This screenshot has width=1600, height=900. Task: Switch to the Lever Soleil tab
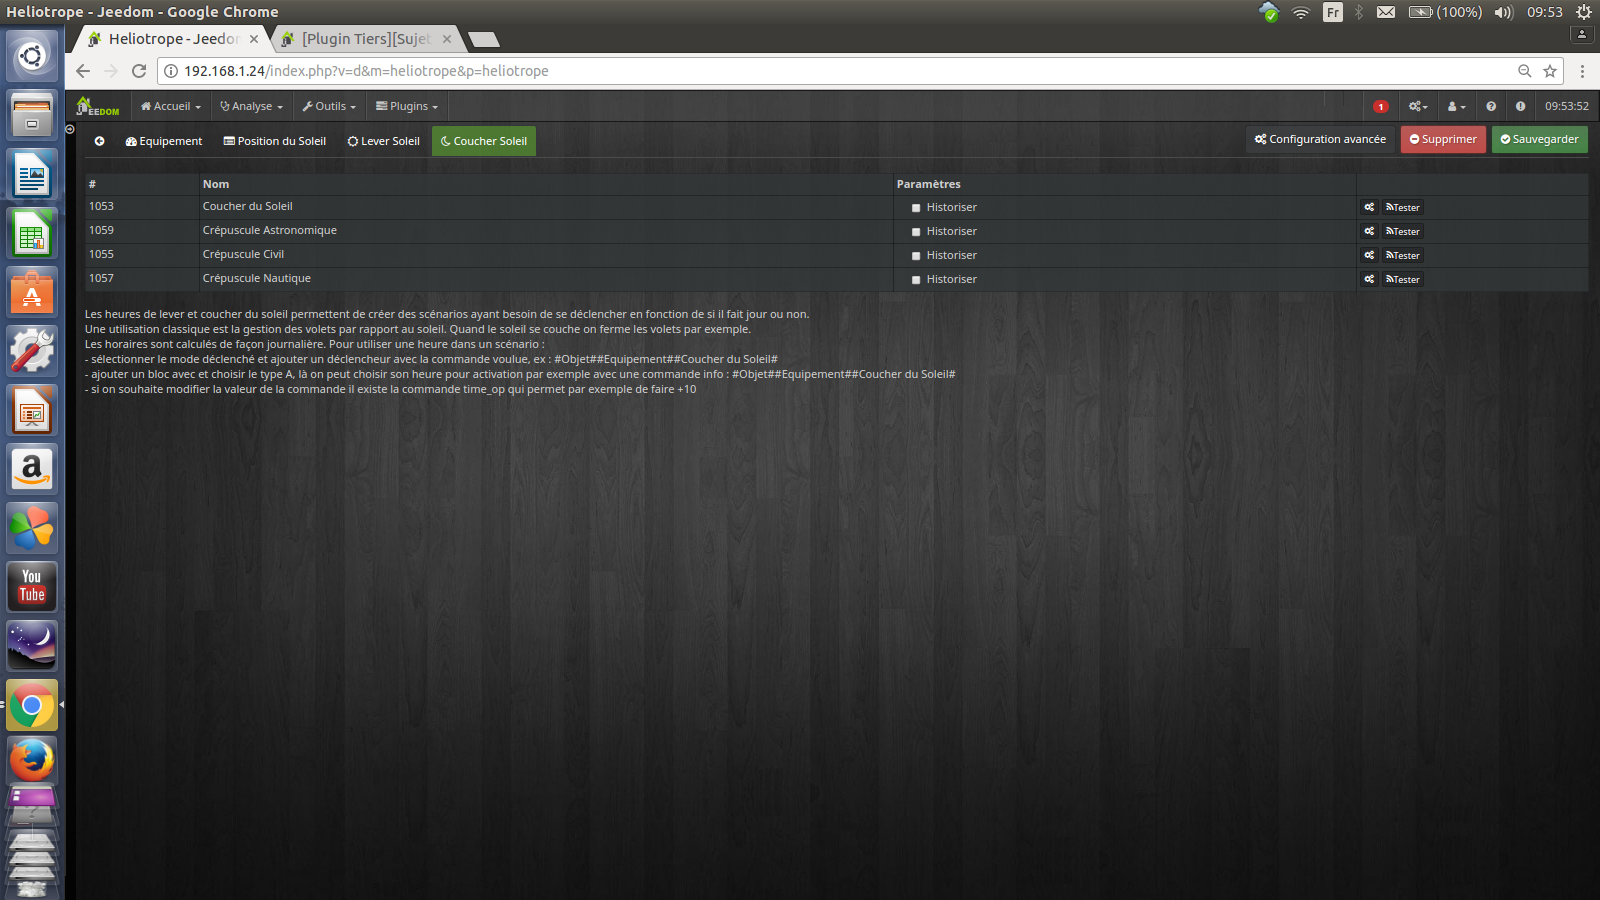click(x=384, y=141)
